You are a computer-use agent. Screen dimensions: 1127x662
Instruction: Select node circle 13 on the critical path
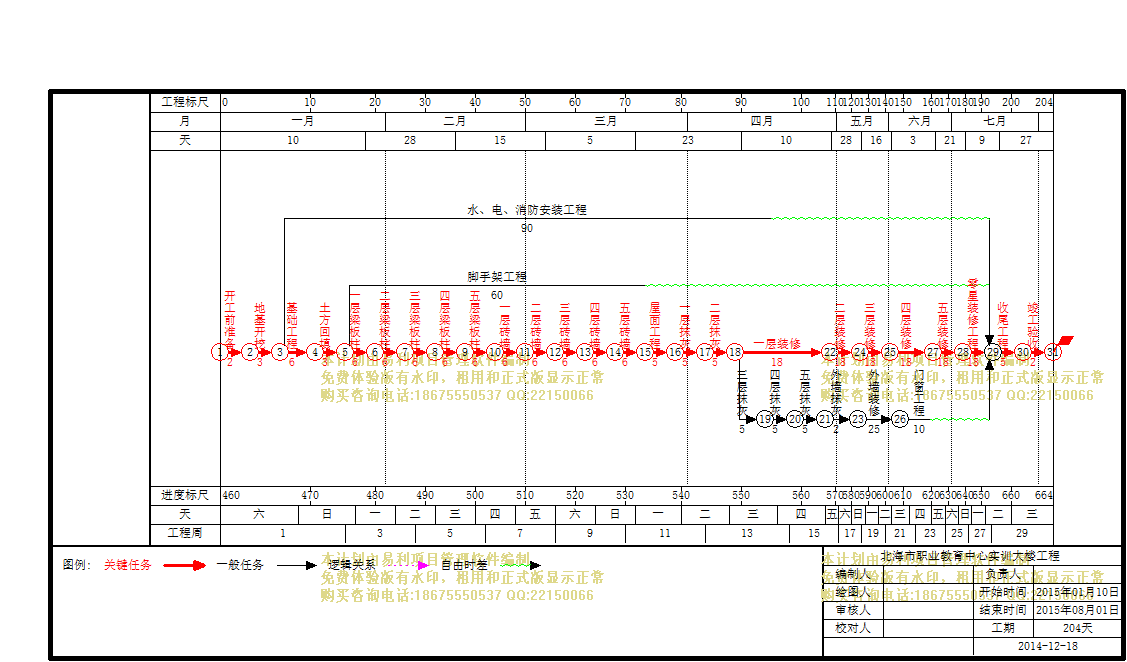(x=585, y=352)
